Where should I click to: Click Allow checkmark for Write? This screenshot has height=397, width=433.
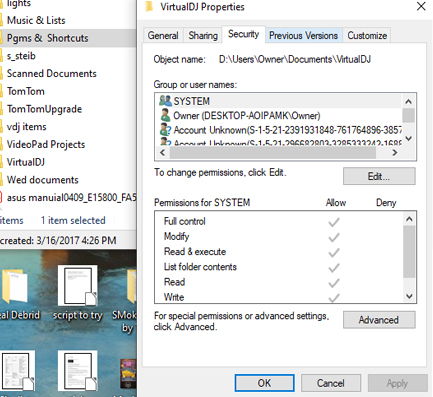pyautogui.click(x=334, y=298)
